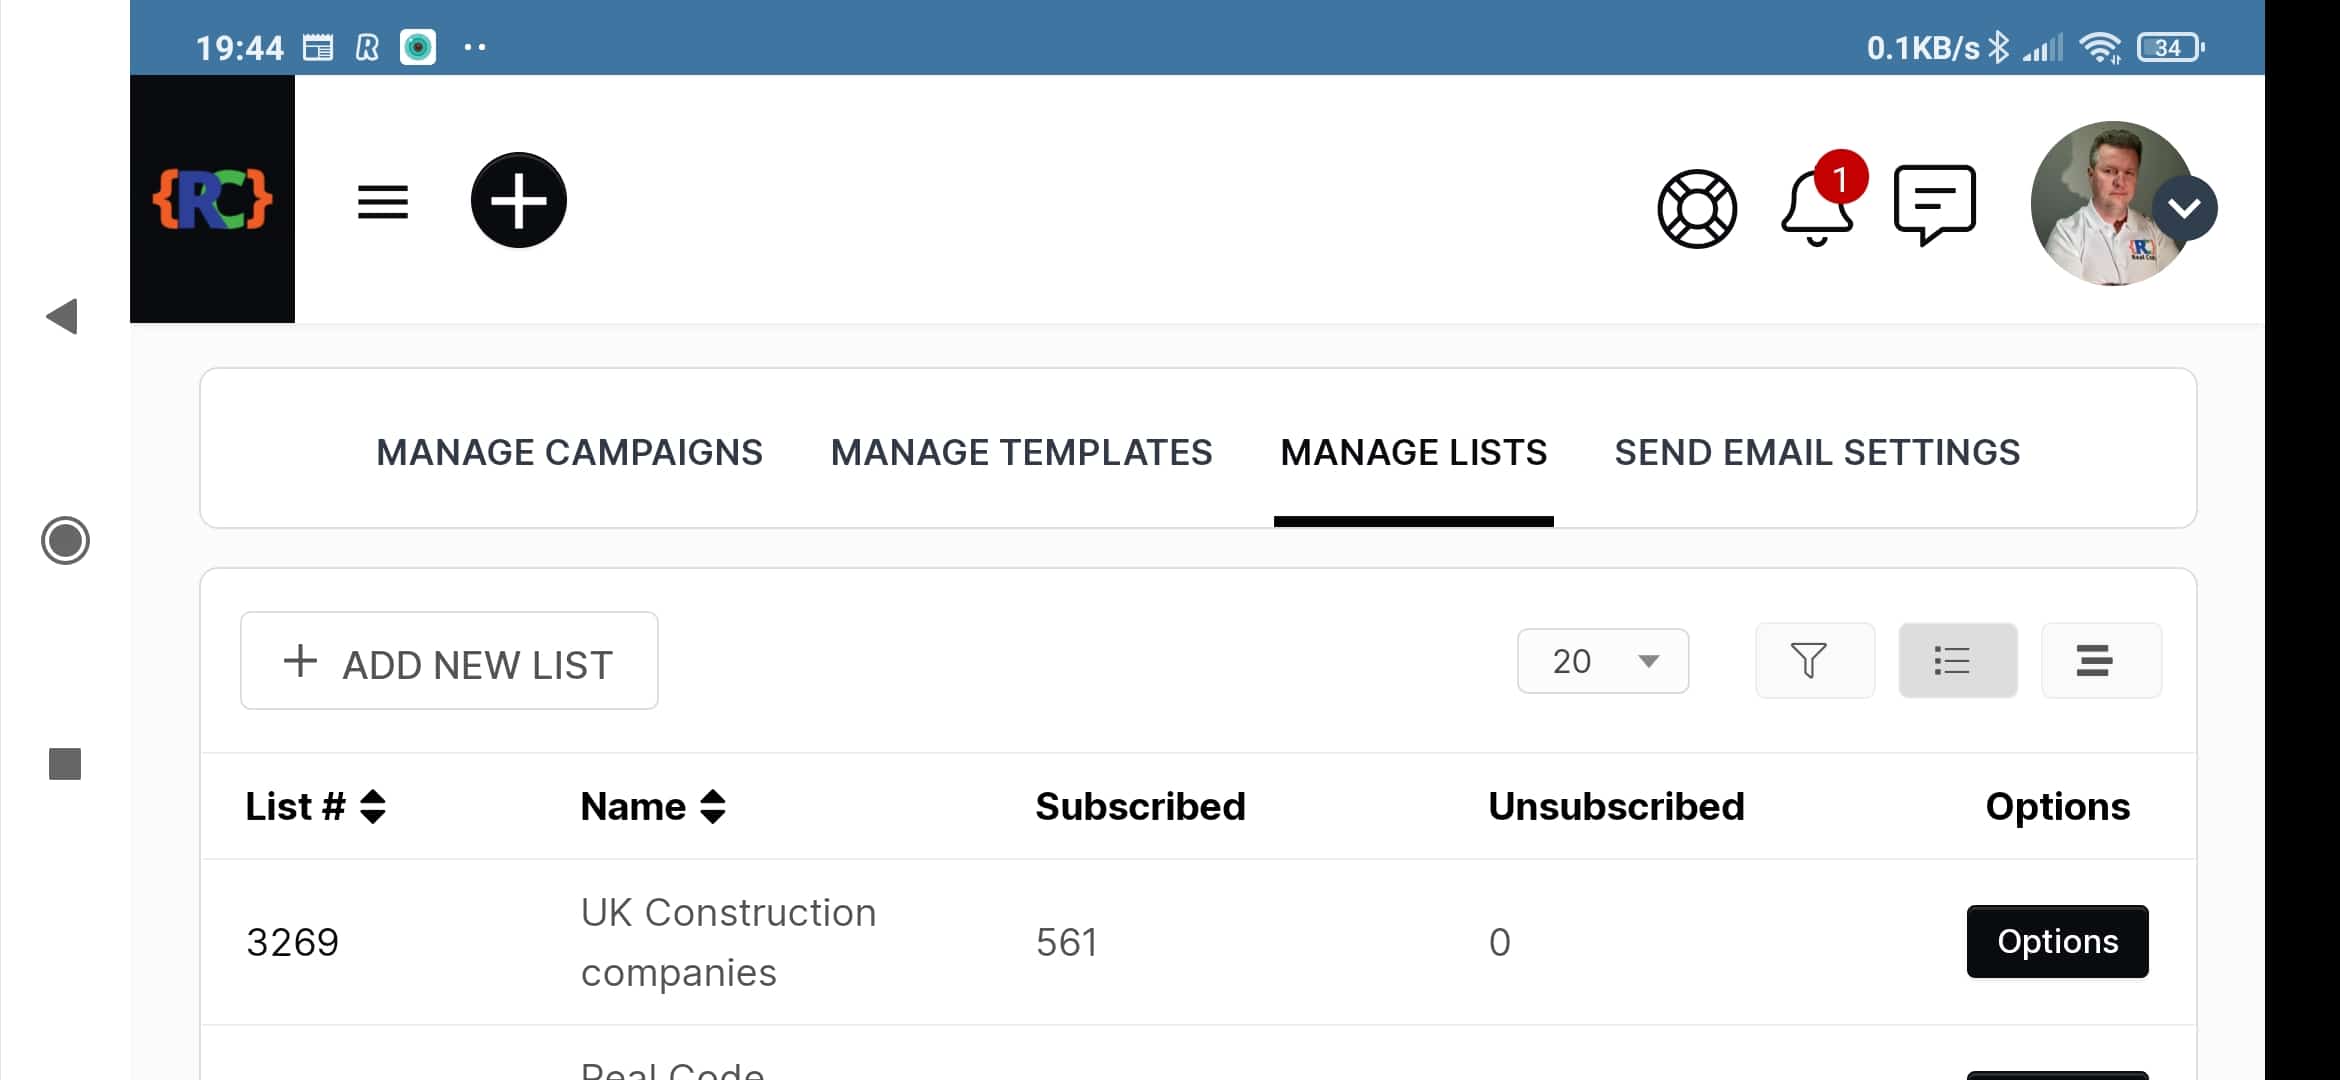
Task: Open the chat messages icon
Action: pyautogui.click(x=1934, y=204)
